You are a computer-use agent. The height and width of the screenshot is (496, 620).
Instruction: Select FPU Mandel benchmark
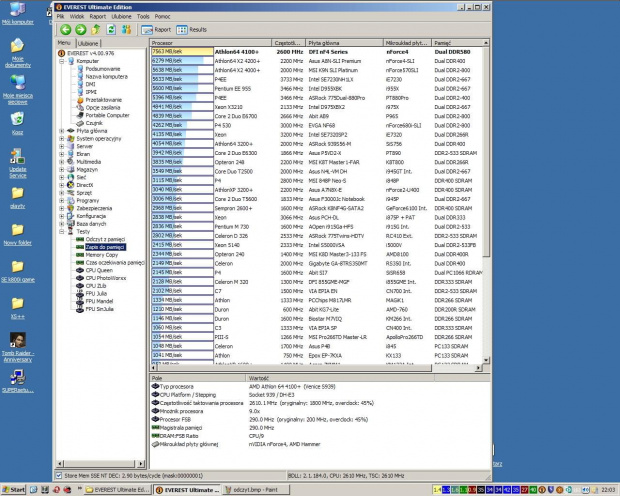[99, 301]
